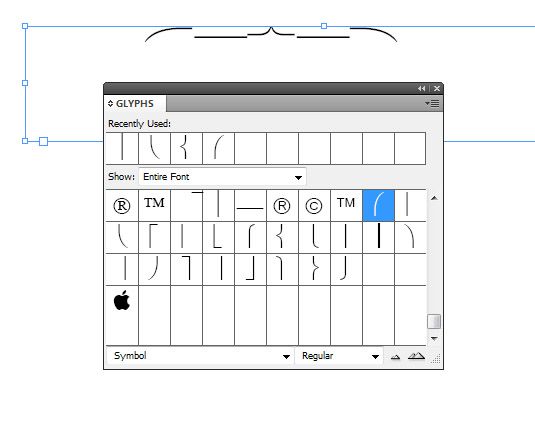535x425 pixels.
Task: Select the horizontal line glyph
Action: [x=250, y=206]
